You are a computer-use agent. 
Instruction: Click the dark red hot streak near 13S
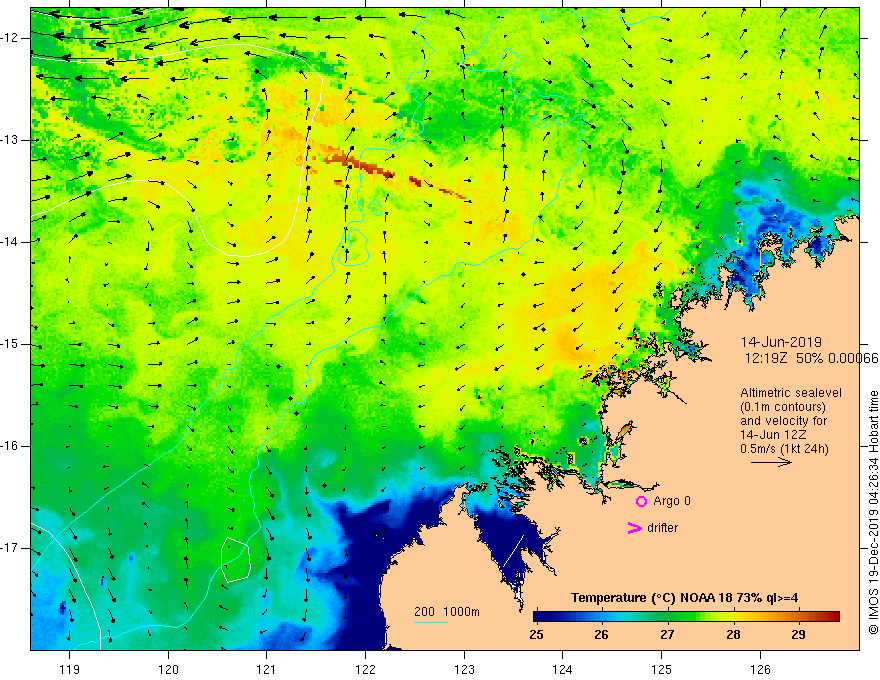pyautogui.click(x=359, y=163)
